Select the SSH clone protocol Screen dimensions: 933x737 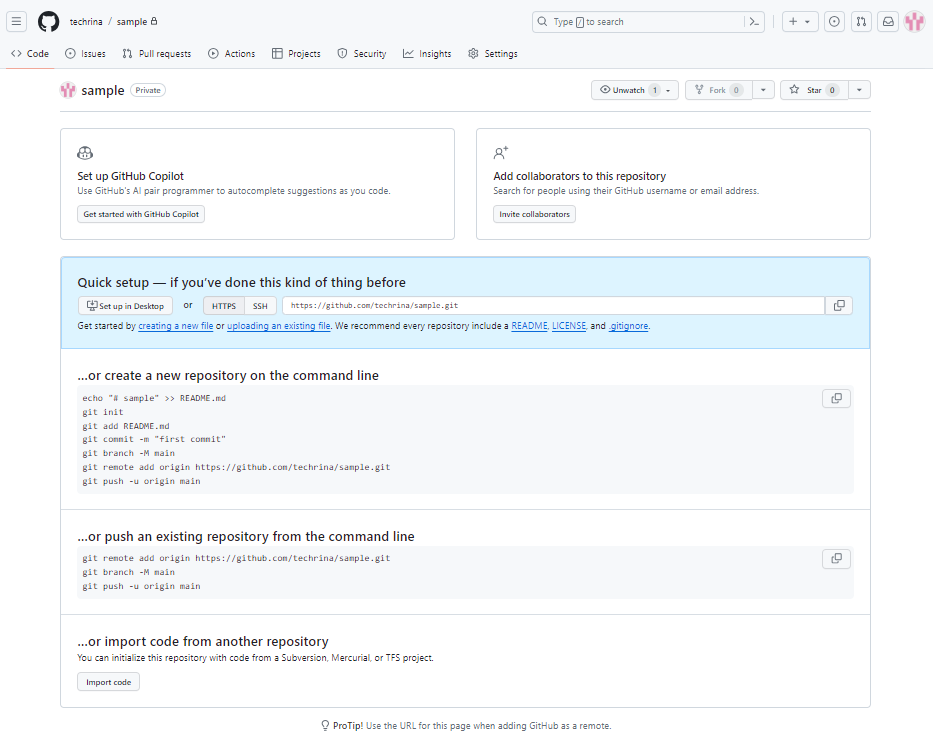coord(260,306)
